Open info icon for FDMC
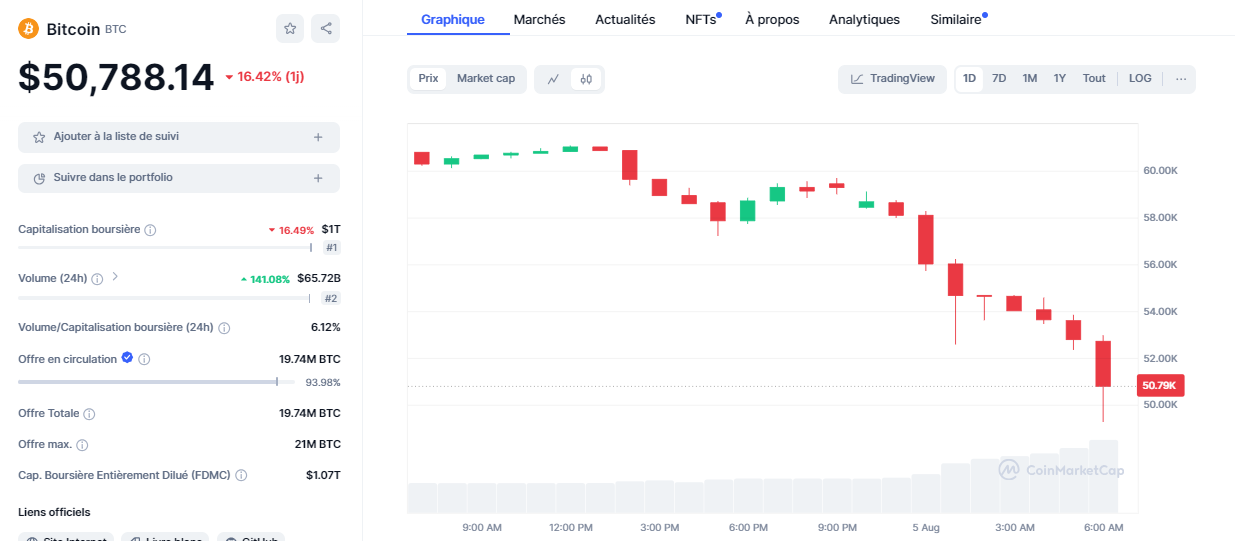1235x541 pixels. coord(241,476)
